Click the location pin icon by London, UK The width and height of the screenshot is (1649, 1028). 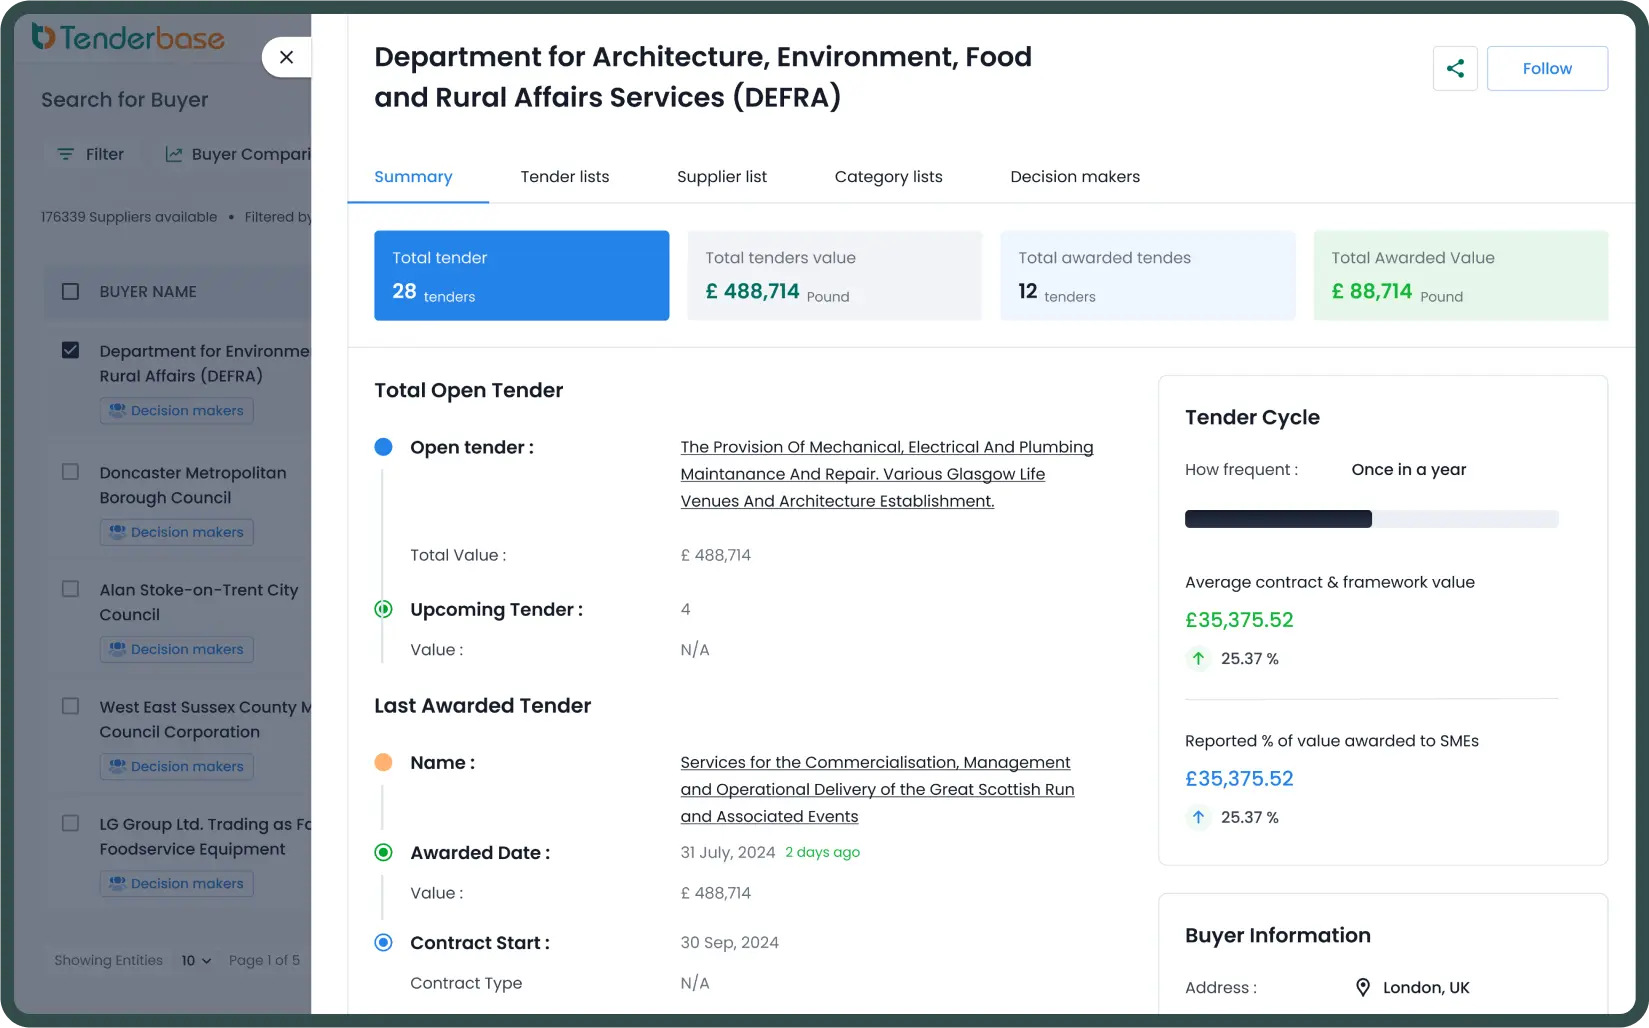(1362, 987)
